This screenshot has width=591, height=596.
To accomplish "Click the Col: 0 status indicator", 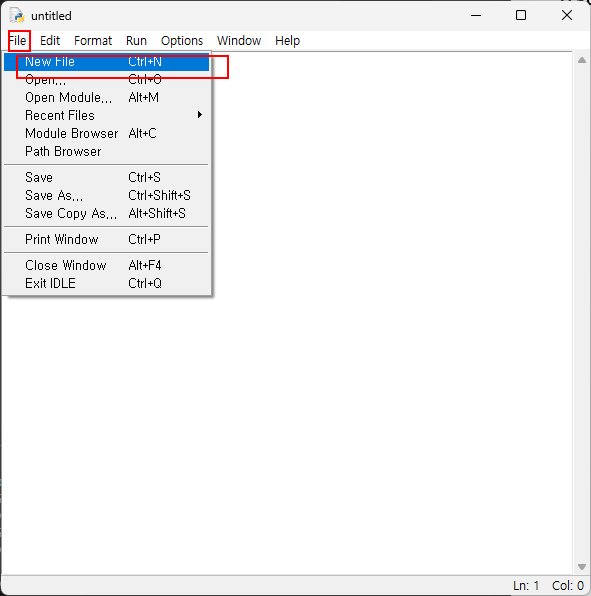I will pos(568,586).
